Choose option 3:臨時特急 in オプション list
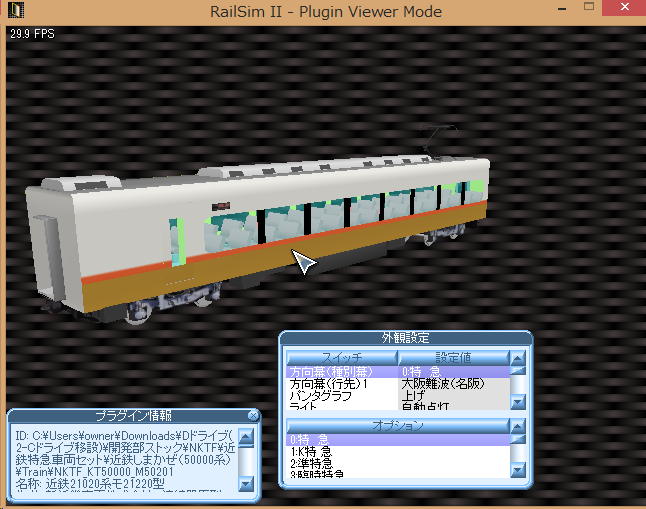This screenshot has height=509, width=646. click(398, 474)
